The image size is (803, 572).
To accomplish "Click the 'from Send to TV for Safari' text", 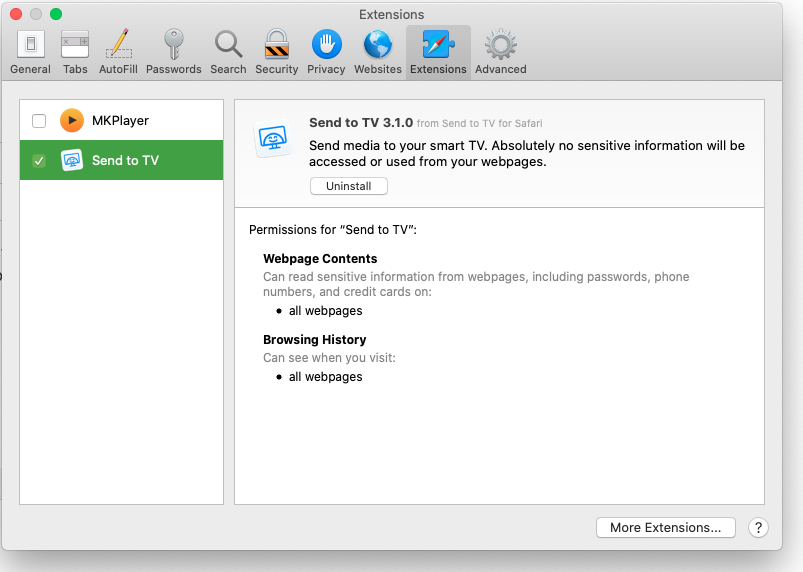I will 479,123.
